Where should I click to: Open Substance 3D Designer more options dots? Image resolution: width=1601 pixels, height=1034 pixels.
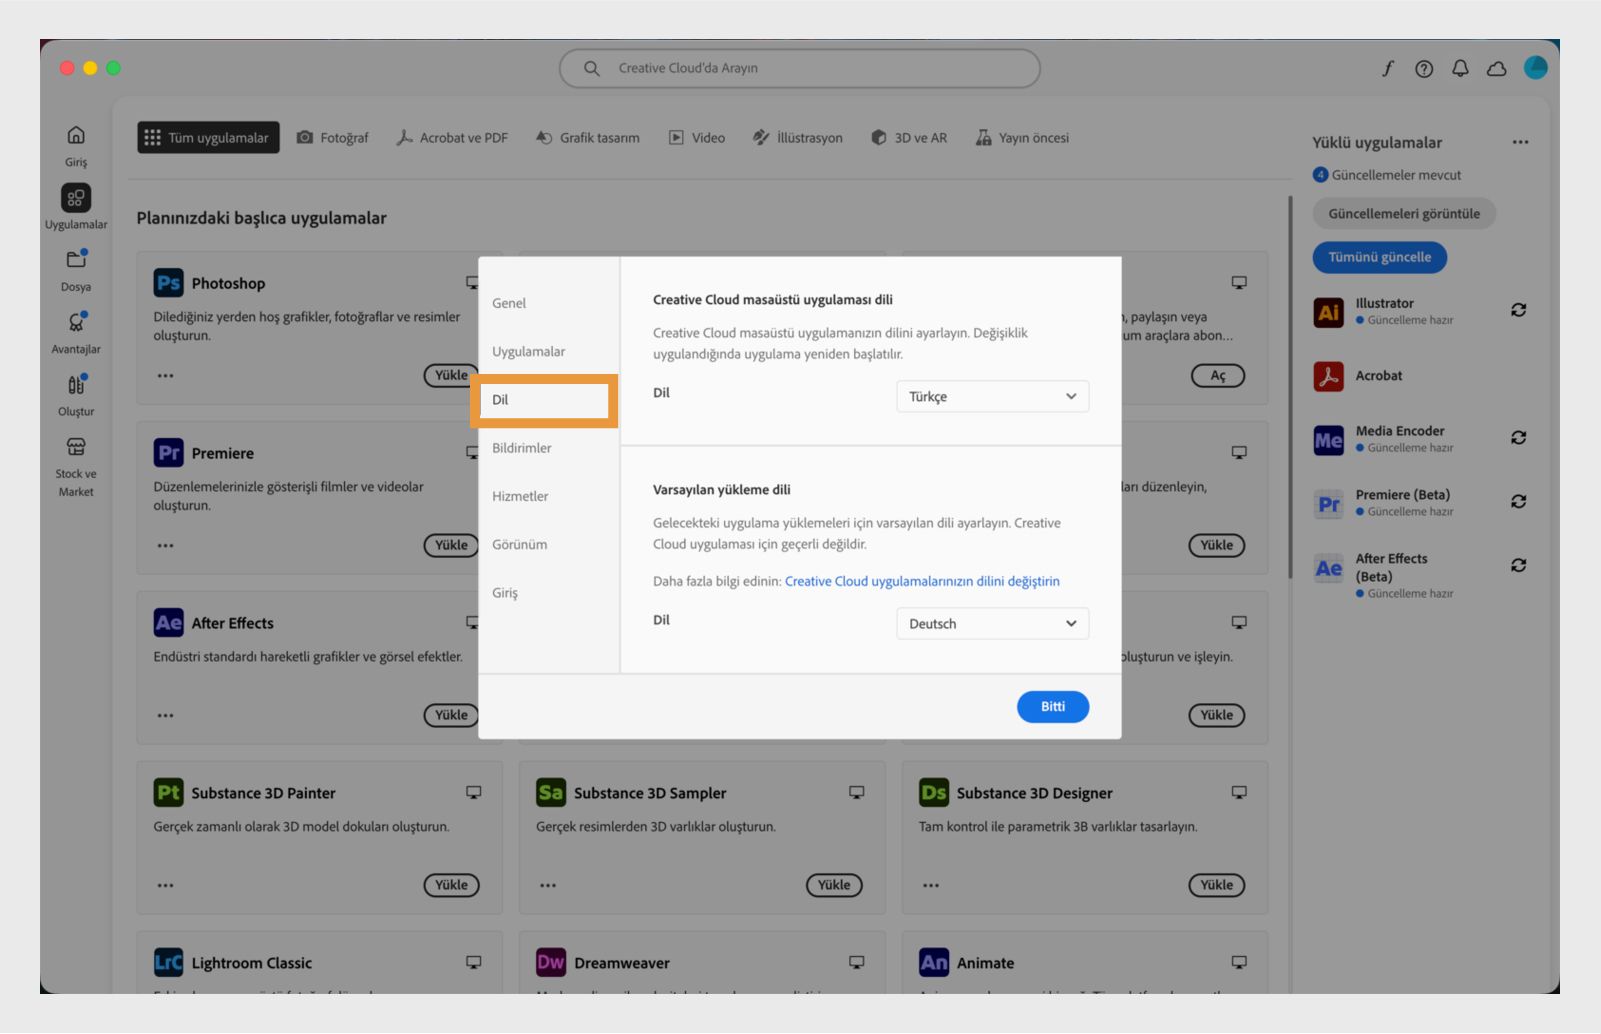(x=931, y=886)
